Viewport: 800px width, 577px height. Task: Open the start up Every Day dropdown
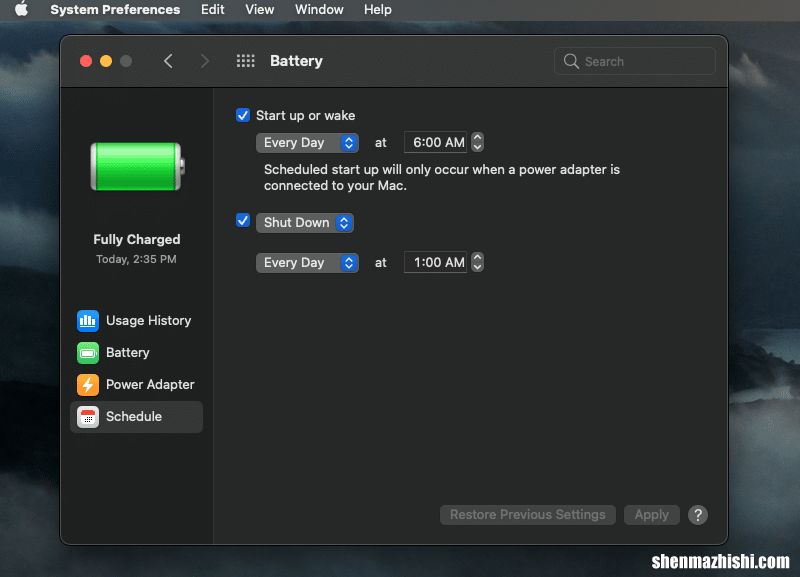point(307,143)
